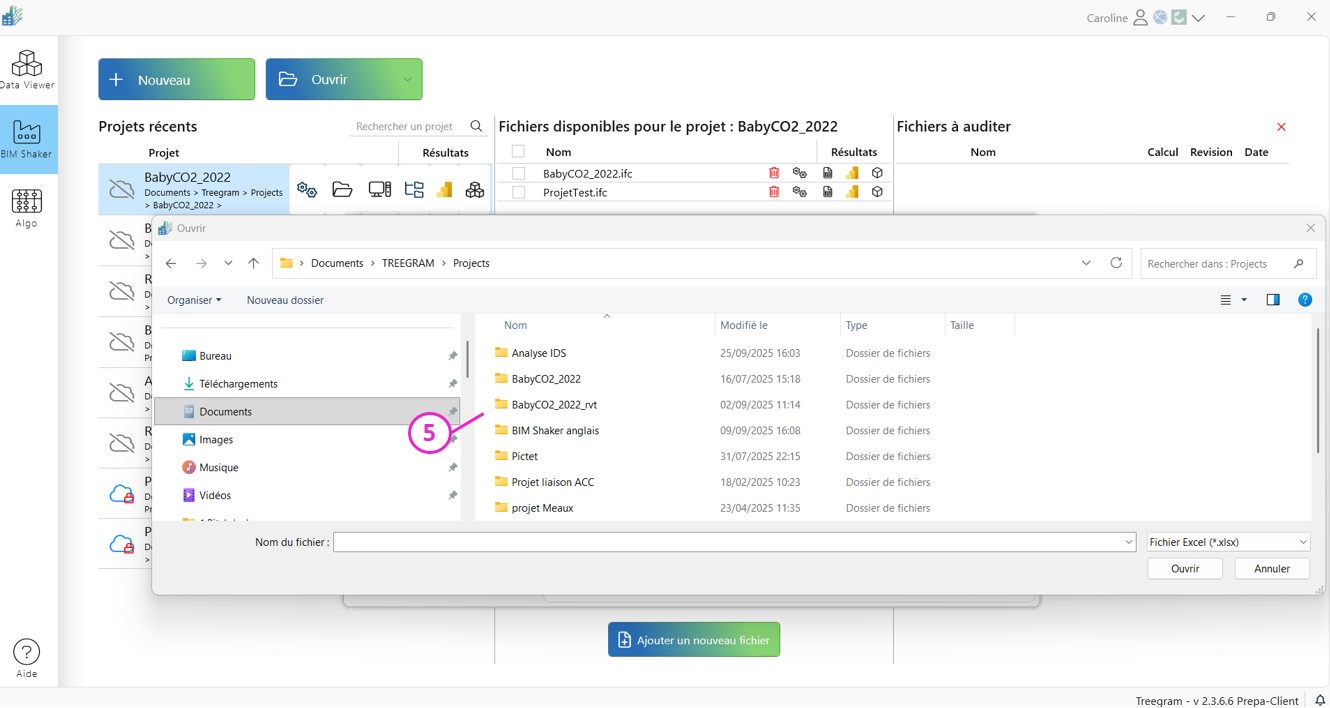Toggle the select-all checkbox next to Nom
This screenshot has width=1330, height=708.
[x=518, y=152]
